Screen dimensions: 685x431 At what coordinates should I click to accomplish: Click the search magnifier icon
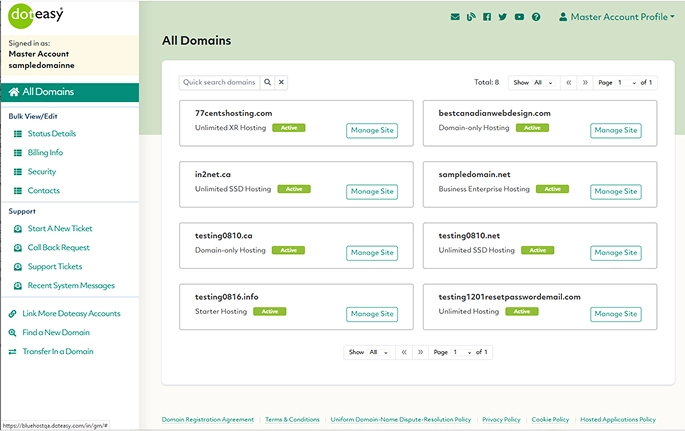point(267,82)
